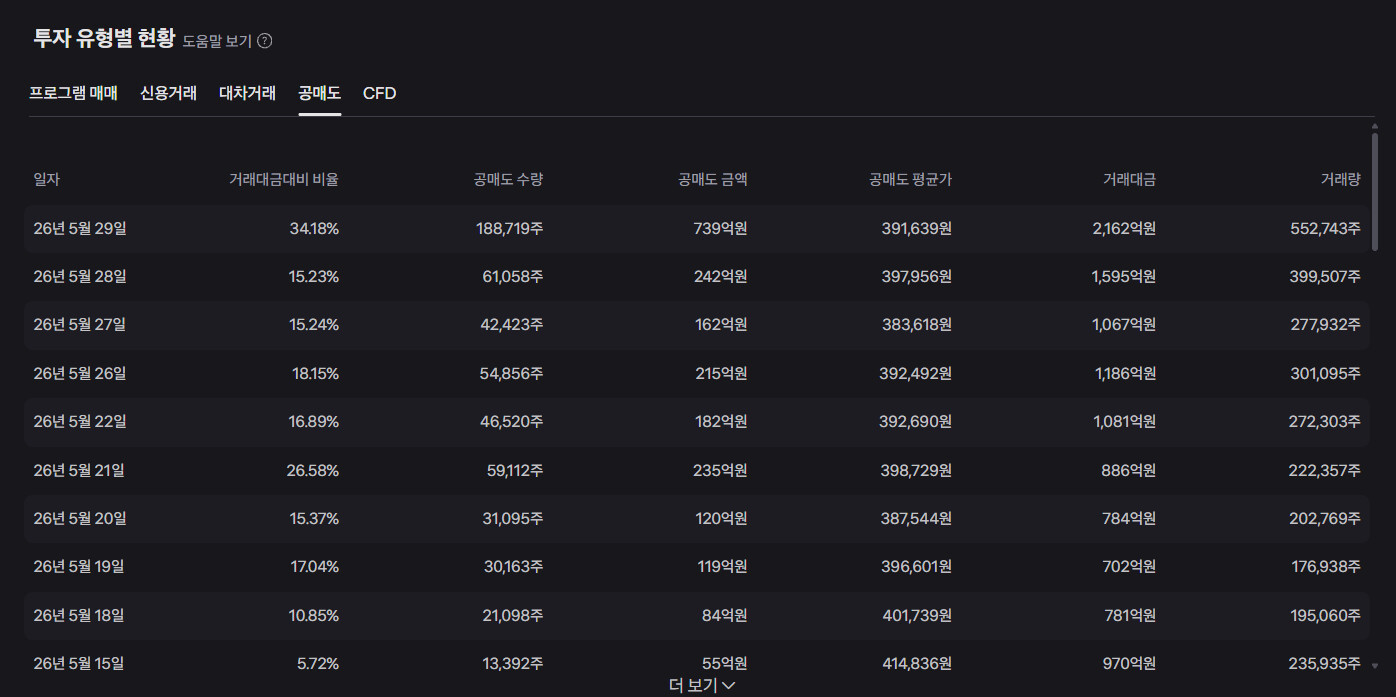Screen dimensions: 1396x697
Task: Click the 더 보기 chevron arrow
Action: pyautogui.click(x=729, y=686)
